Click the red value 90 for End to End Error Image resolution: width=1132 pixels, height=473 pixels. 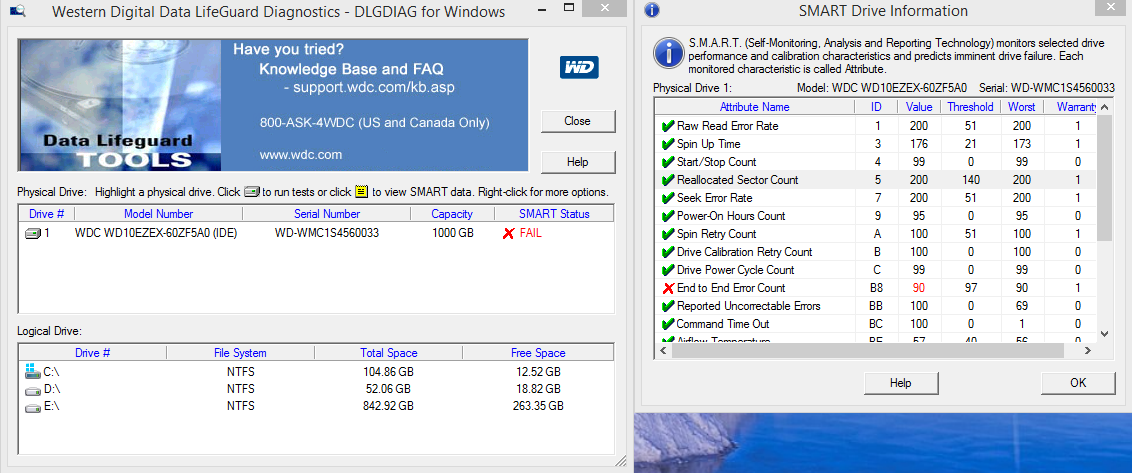918,288
